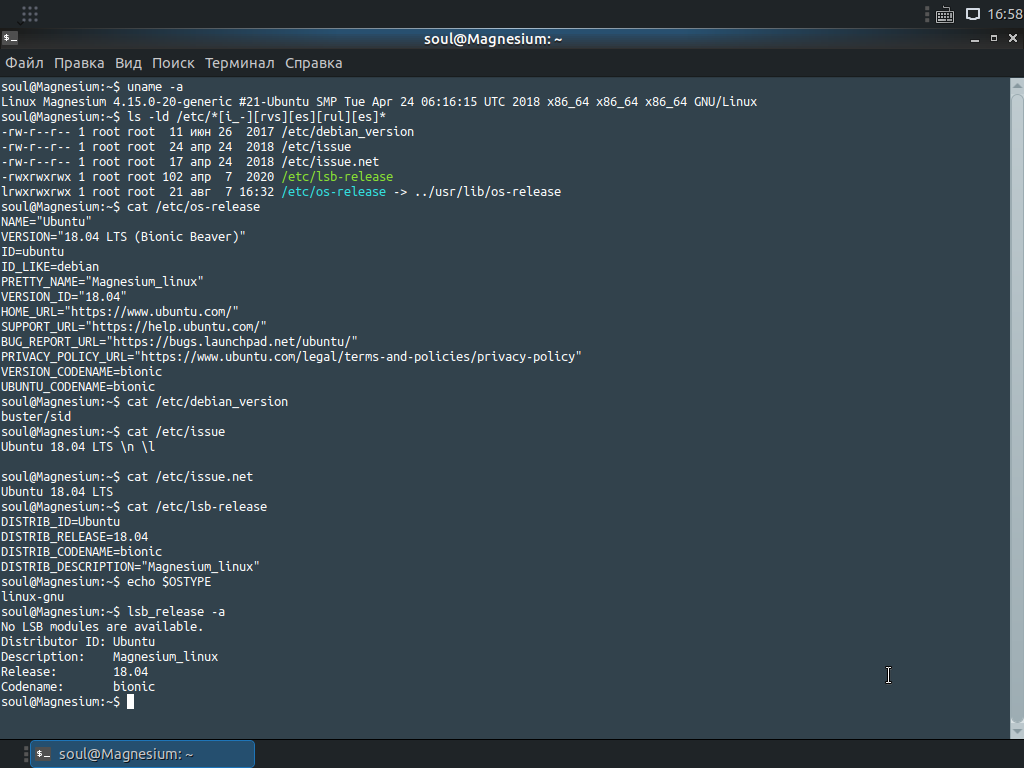Click the scrollbar down arrow
1024x768 pixels.
1017,732
